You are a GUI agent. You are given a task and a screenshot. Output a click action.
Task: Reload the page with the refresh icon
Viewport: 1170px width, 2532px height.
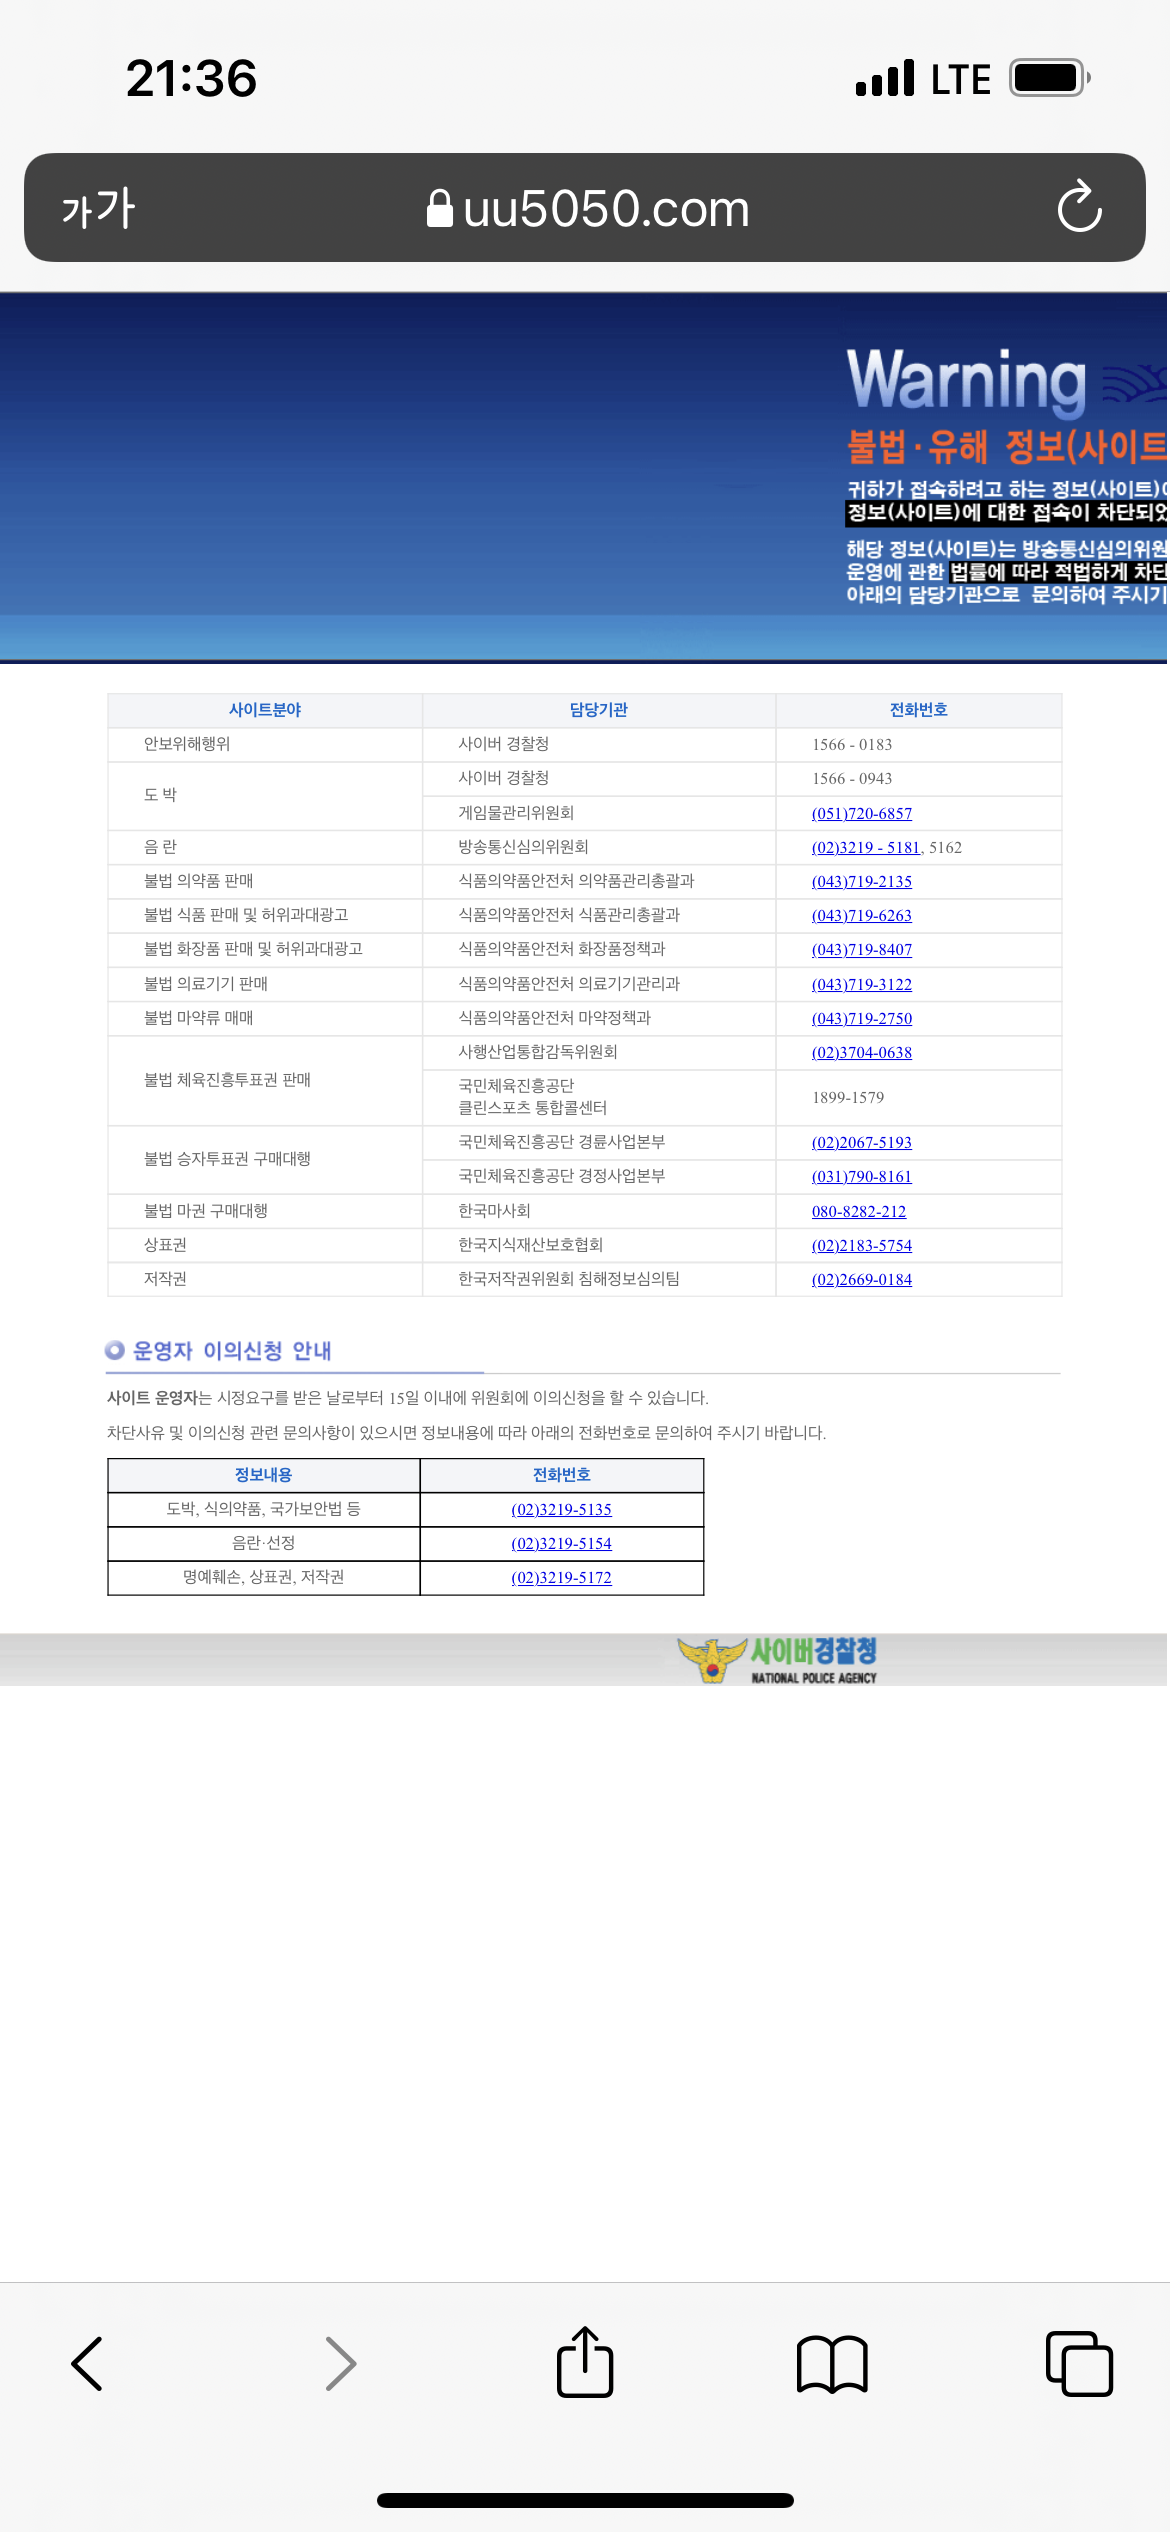coord(1080,207)
